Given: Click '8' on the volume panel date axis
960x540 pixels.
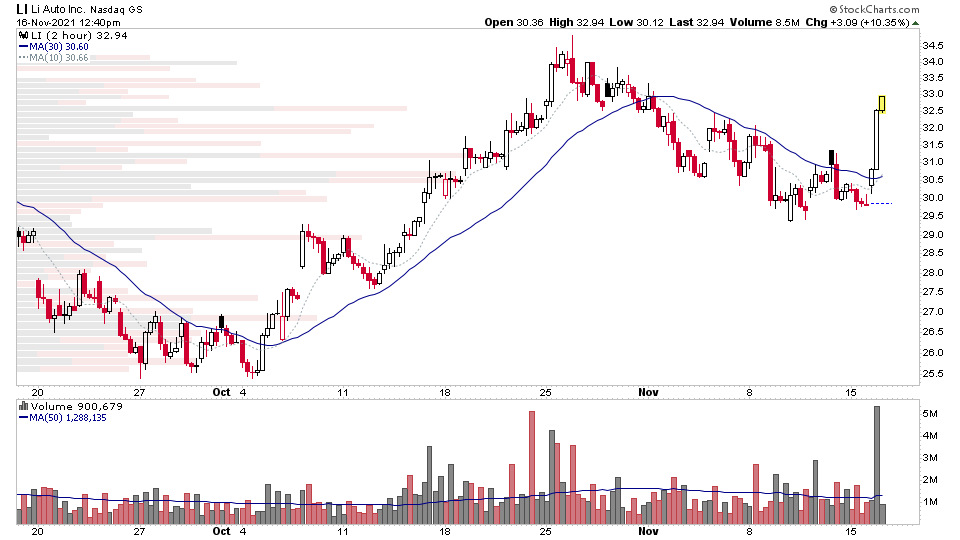Looking at the screenshot, I should pos(749,531).
